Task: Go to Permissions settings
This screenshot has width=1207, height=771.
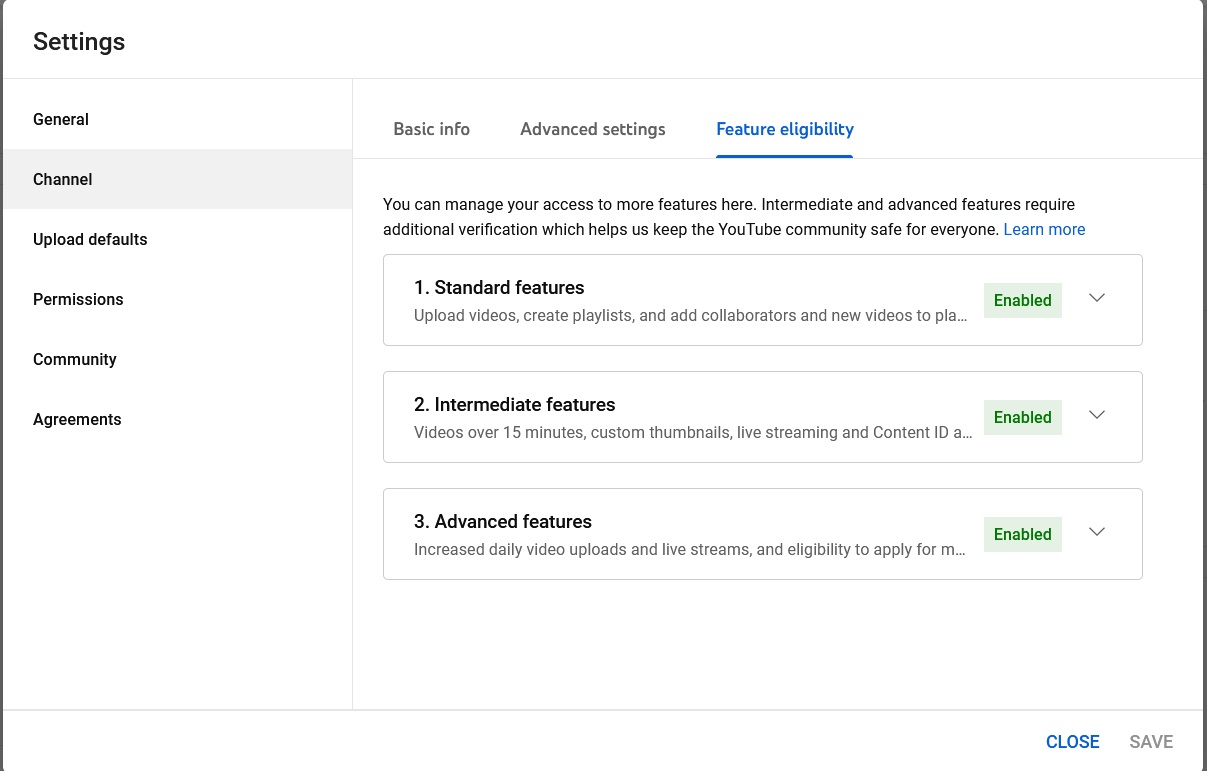Action: tap(177, 299)
